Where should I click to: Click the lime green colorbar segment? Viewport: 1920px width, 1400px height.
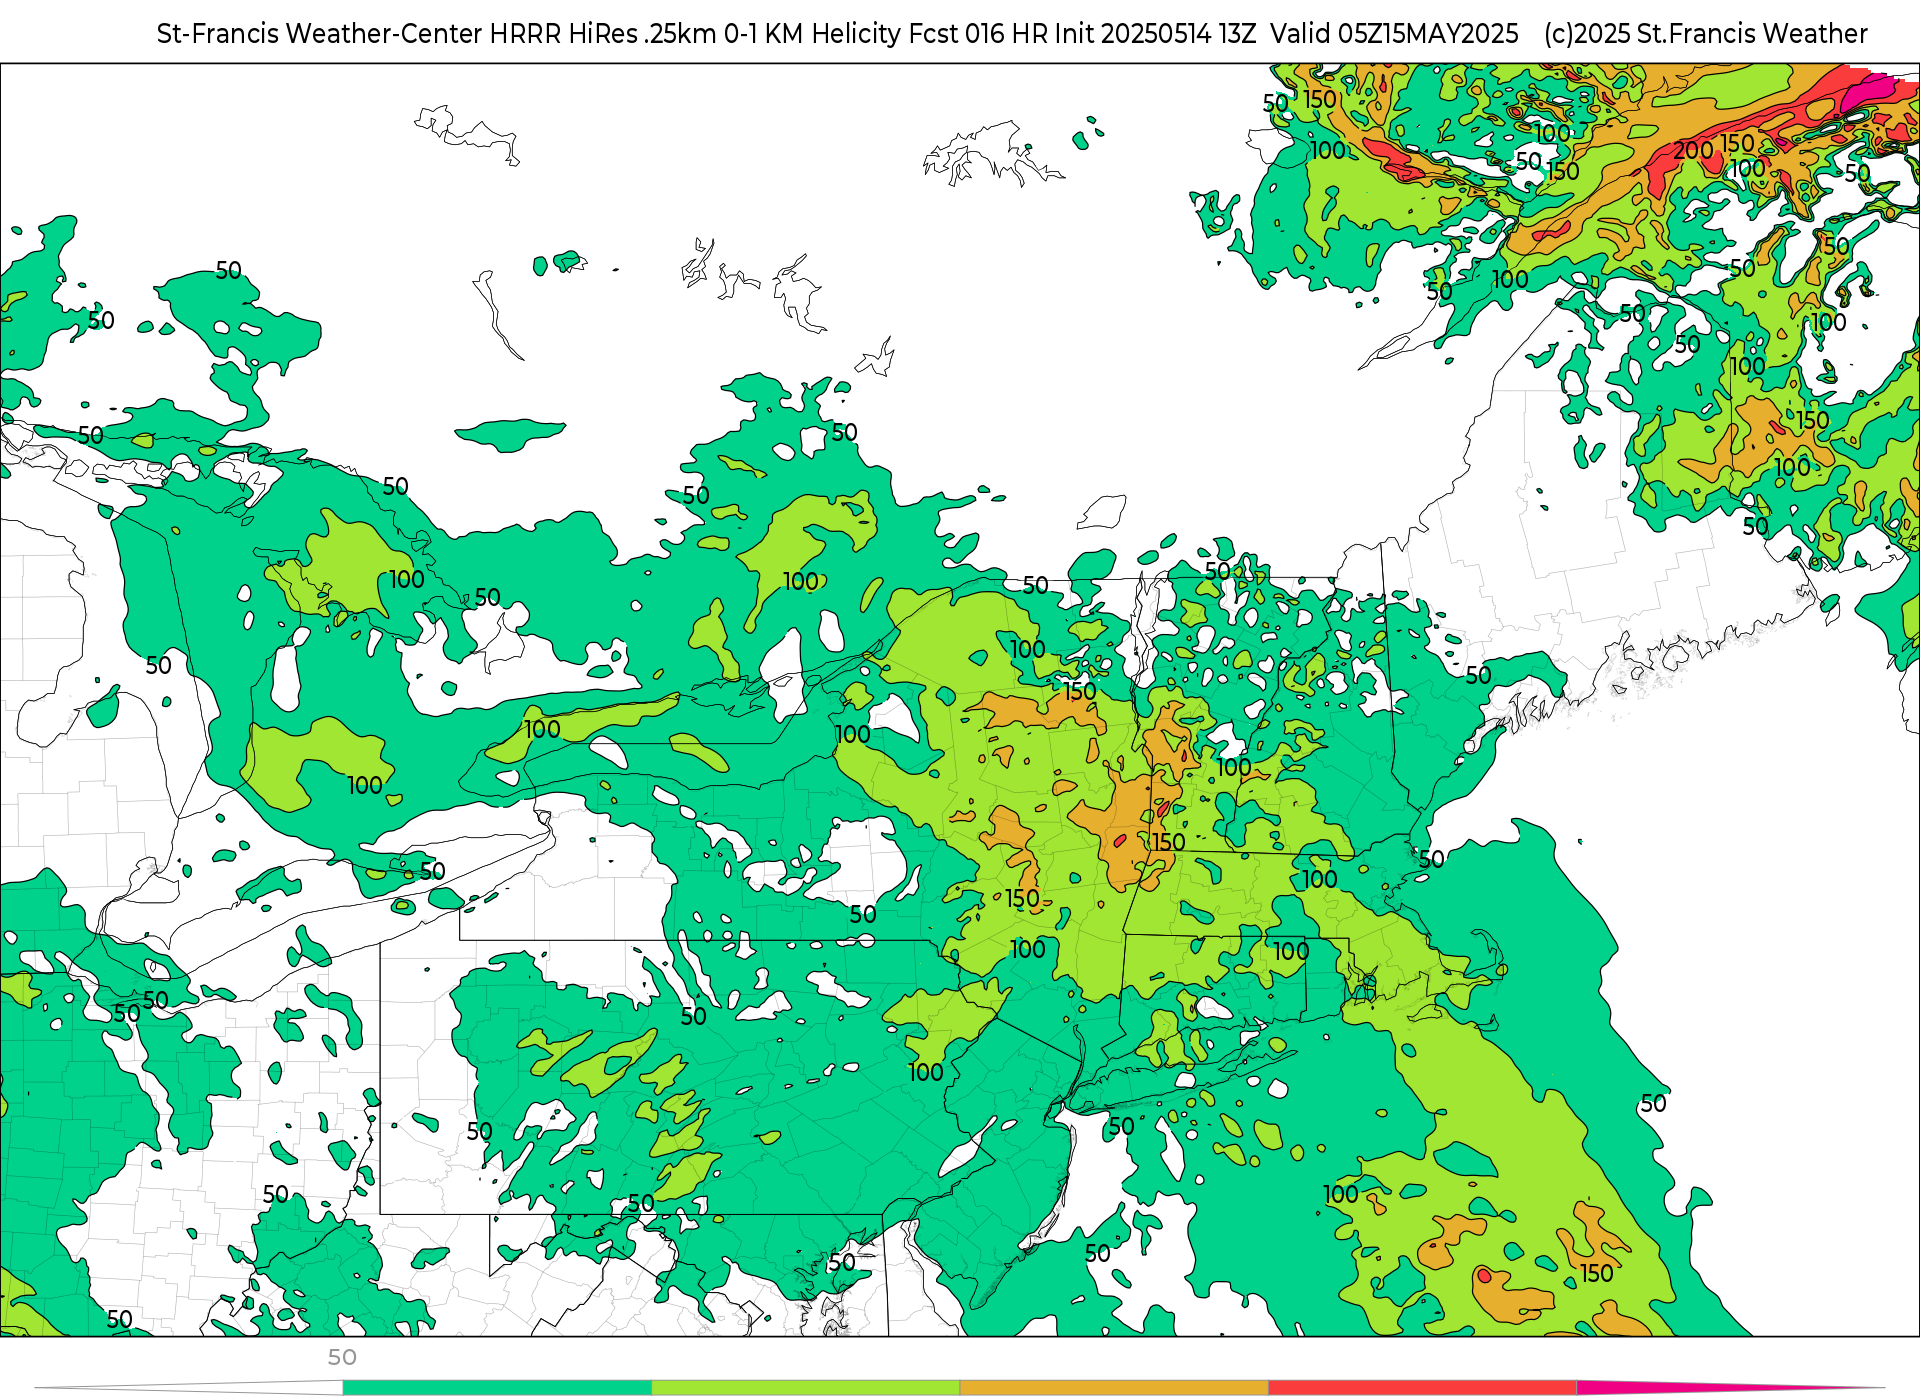pyautogui.click(x=806, y=1388)
